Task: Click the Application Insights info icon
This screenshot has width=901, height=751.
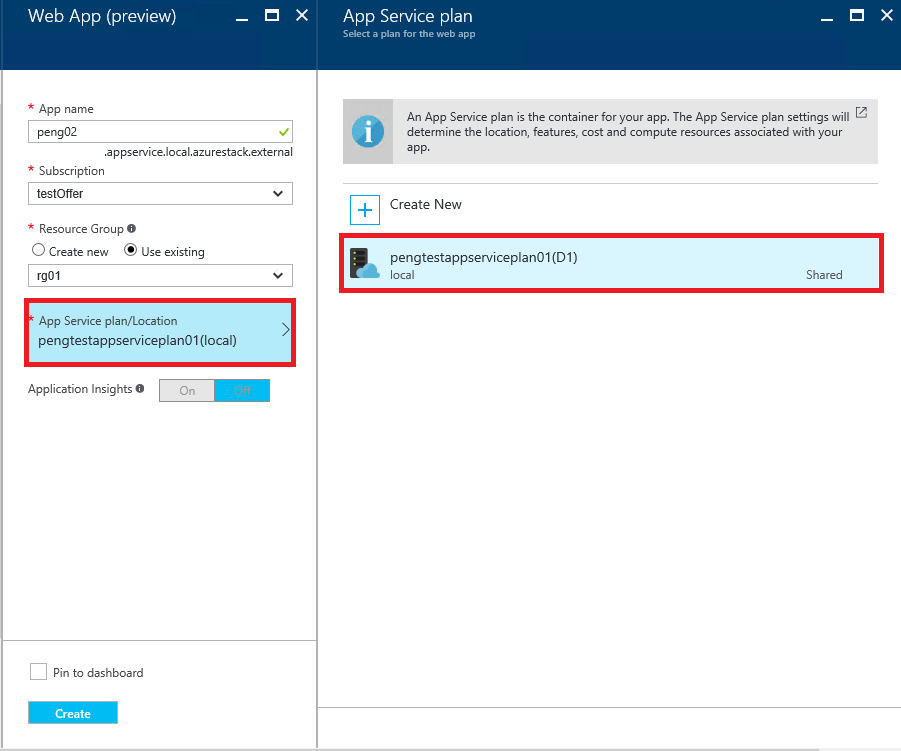Action: point(140,388)
